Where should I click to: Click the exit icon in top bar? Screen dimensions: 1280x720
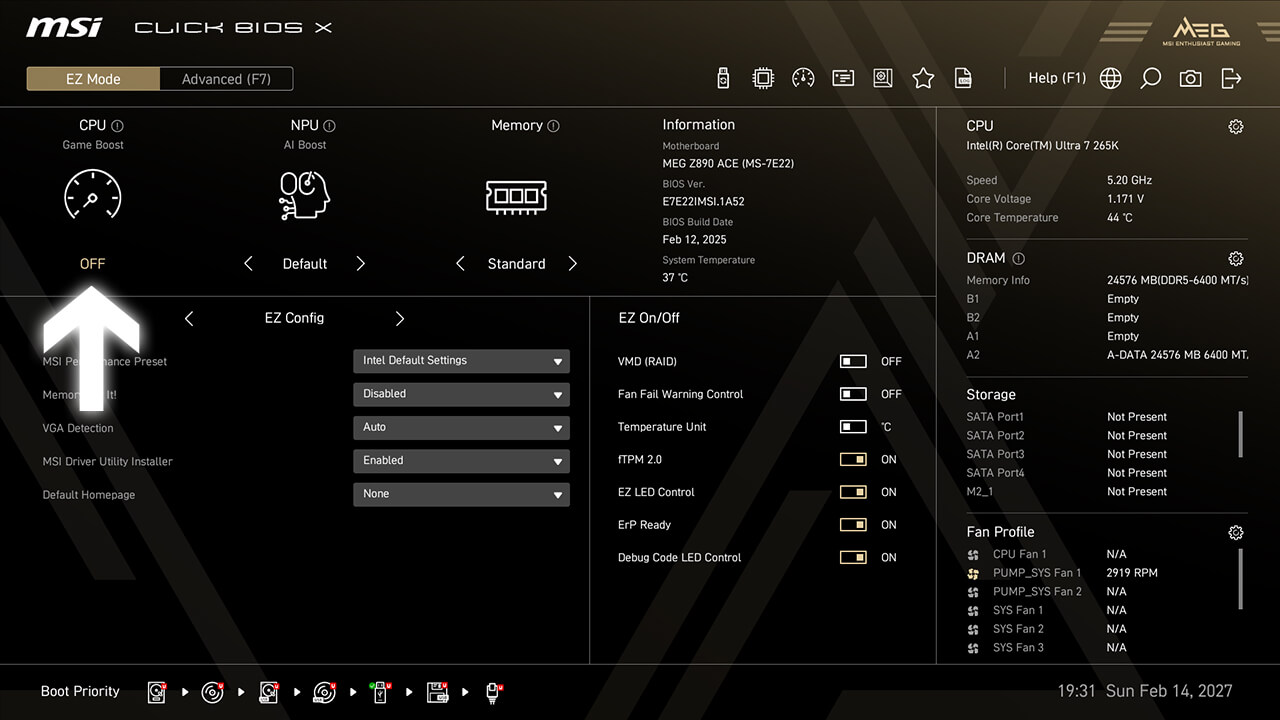pyautogui.click(x=1231, y=78)
